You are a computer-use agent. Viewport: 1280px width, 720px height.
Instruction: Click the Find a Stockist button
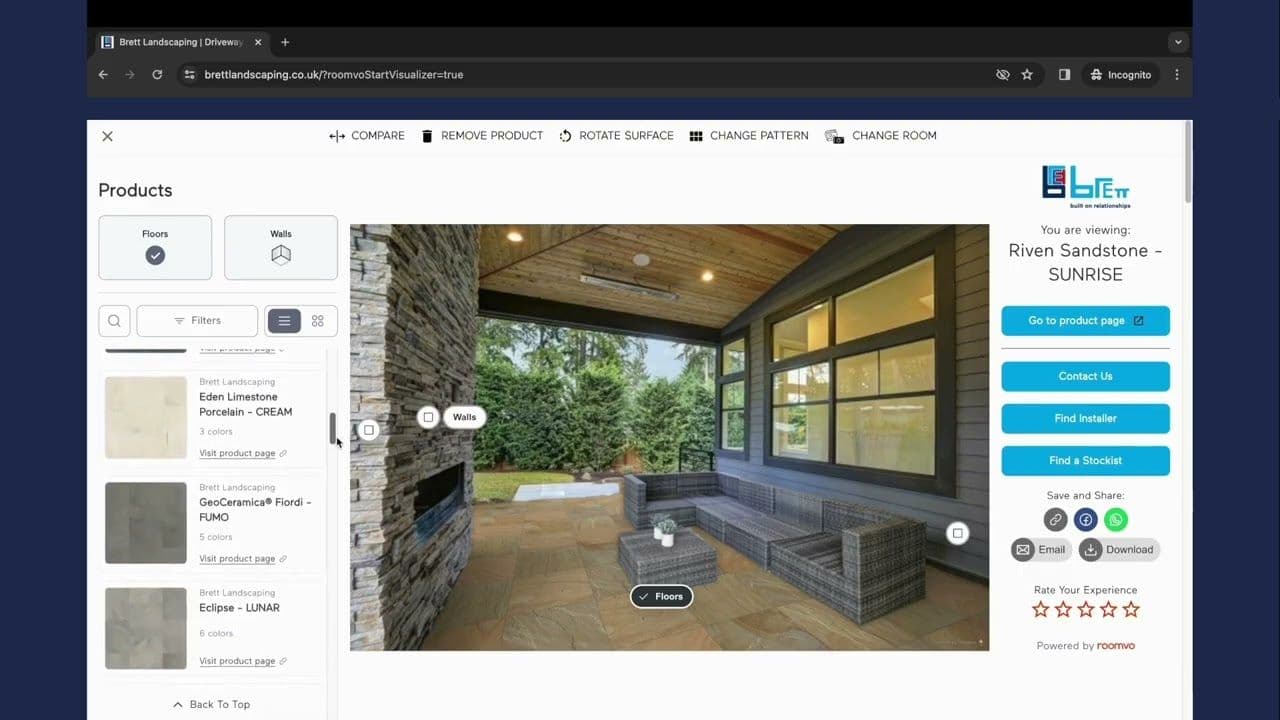[1085, 460]
